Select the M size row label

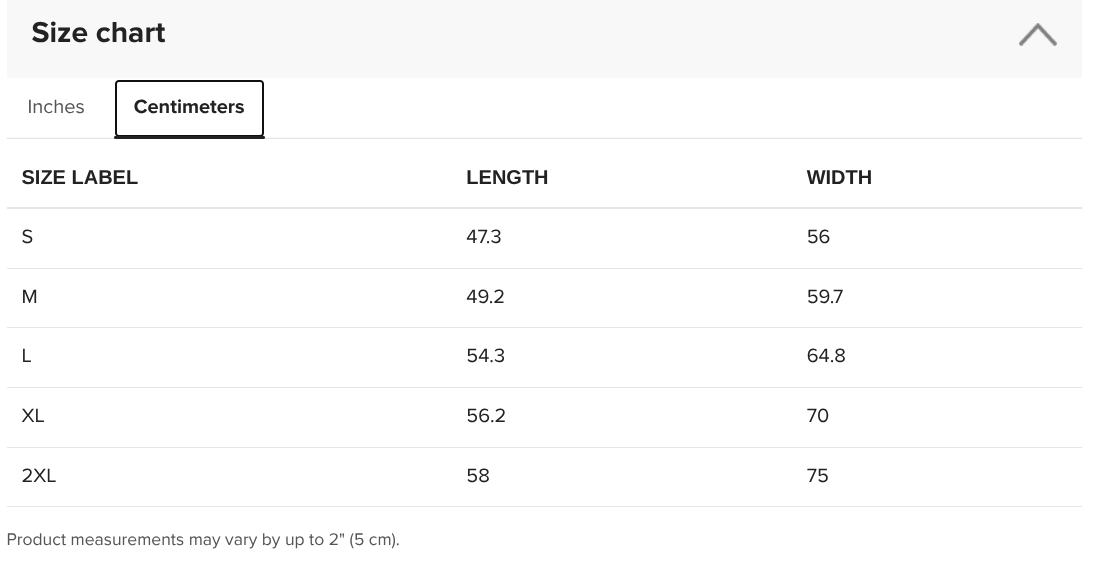[29, 296]
